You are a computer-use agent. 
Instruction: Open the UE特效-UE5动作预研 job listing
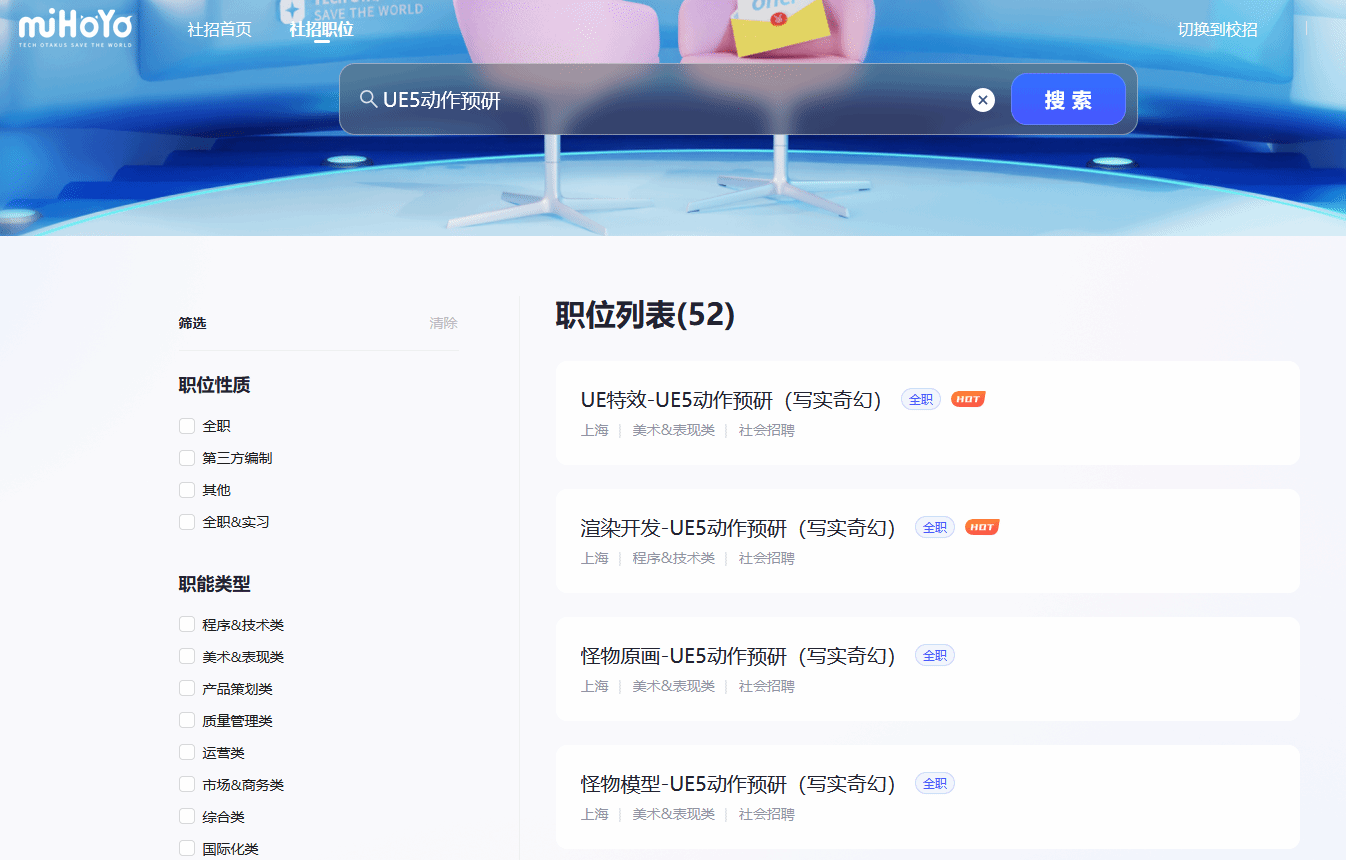click(730, 400)
